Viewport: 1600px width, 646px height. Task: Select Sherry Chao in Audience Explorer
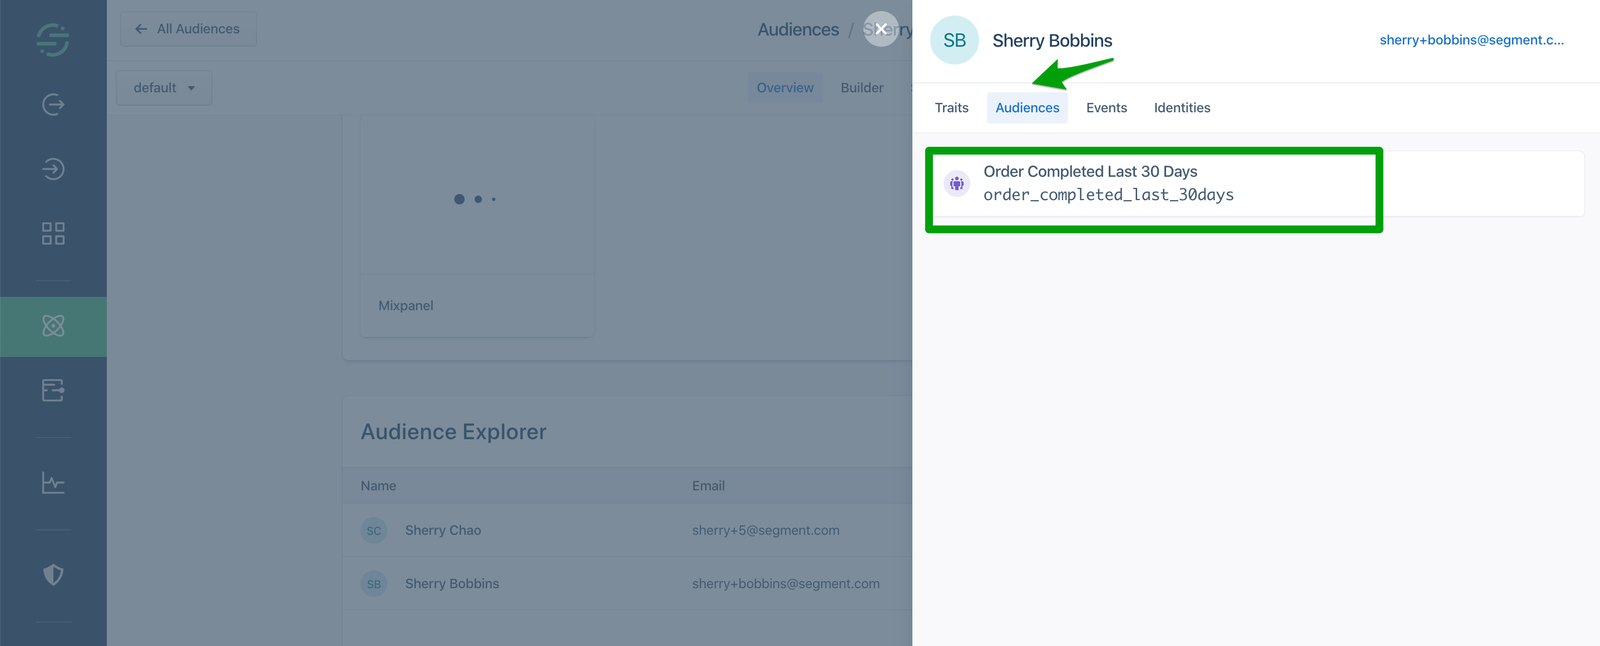(x=443, y=530)
